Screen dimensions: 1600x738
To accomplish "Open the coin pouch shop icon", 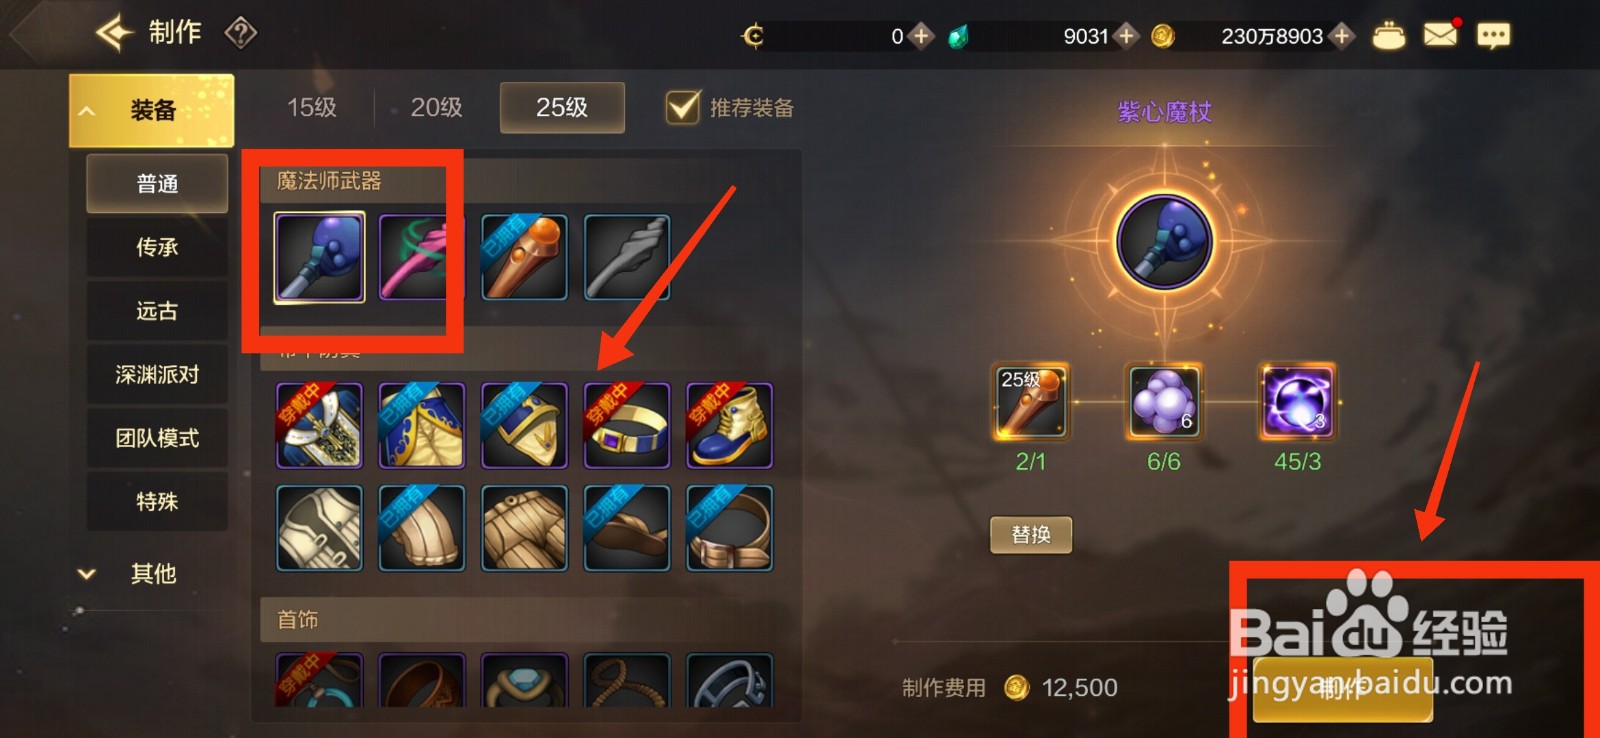I will click(x=1388, y=36).
